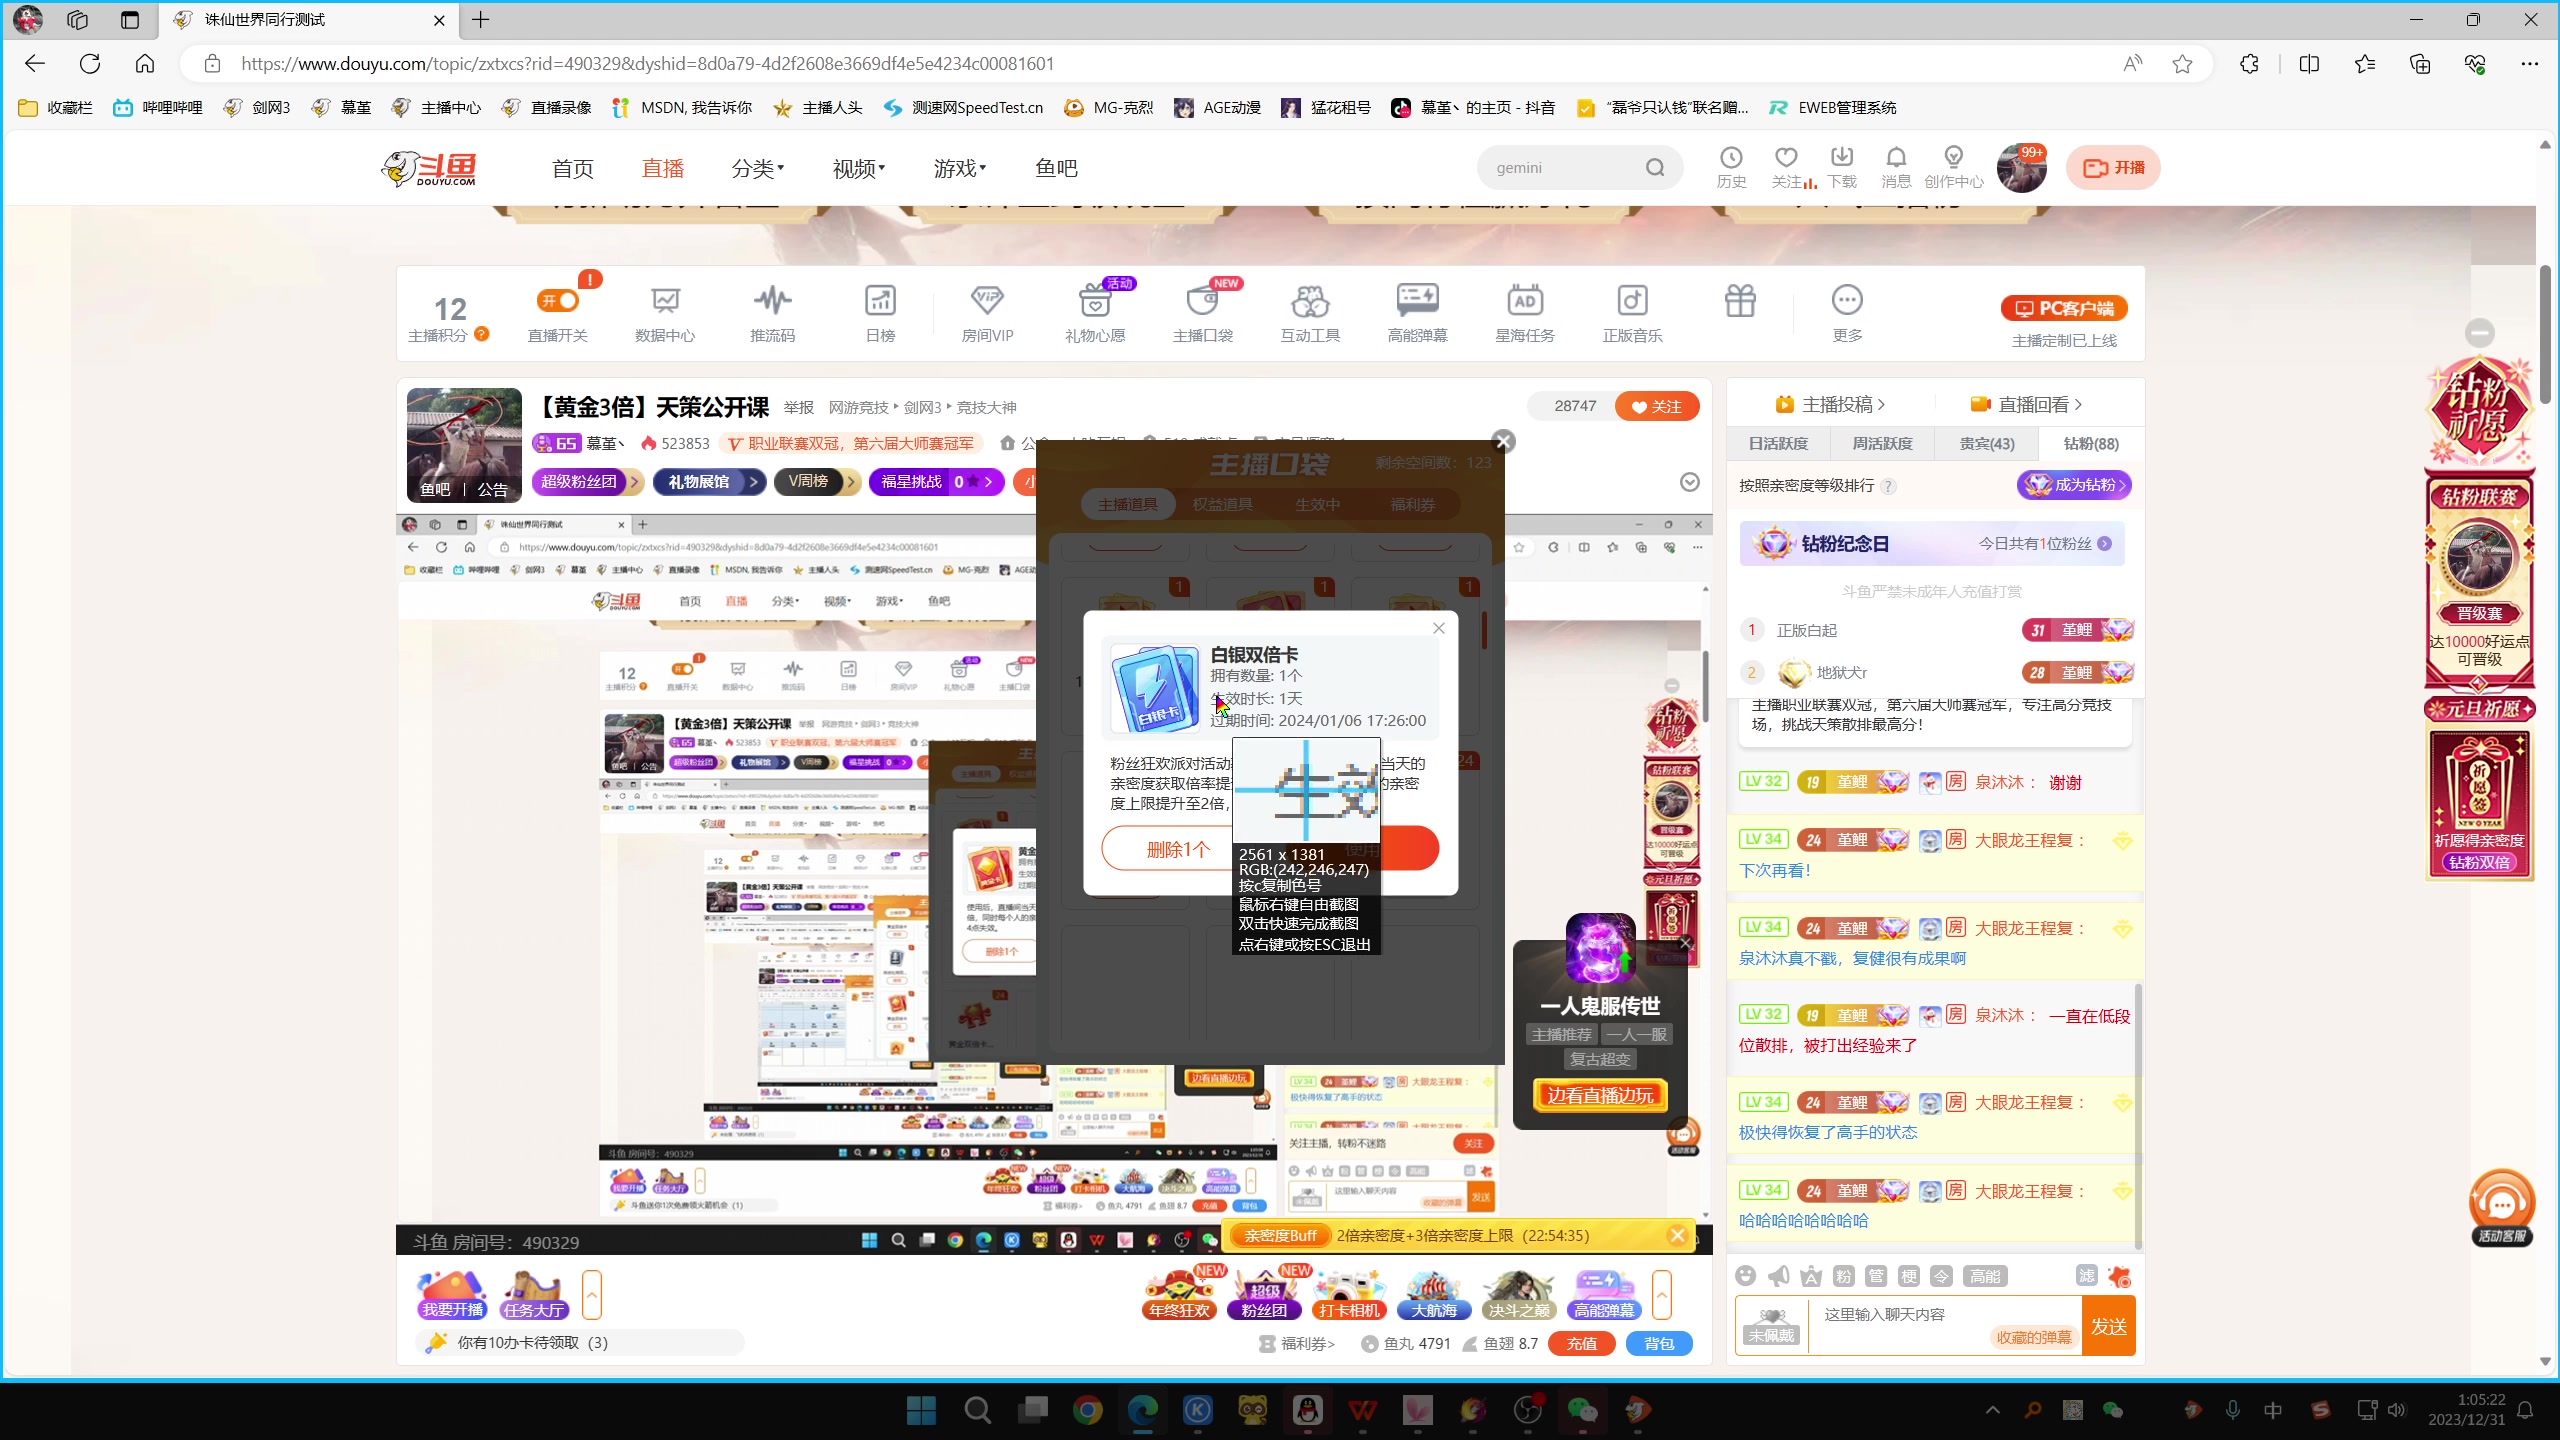2560x1440 pixels.
Task: Click the 开播 start streaming button
Action: [x=2113, y=168]
